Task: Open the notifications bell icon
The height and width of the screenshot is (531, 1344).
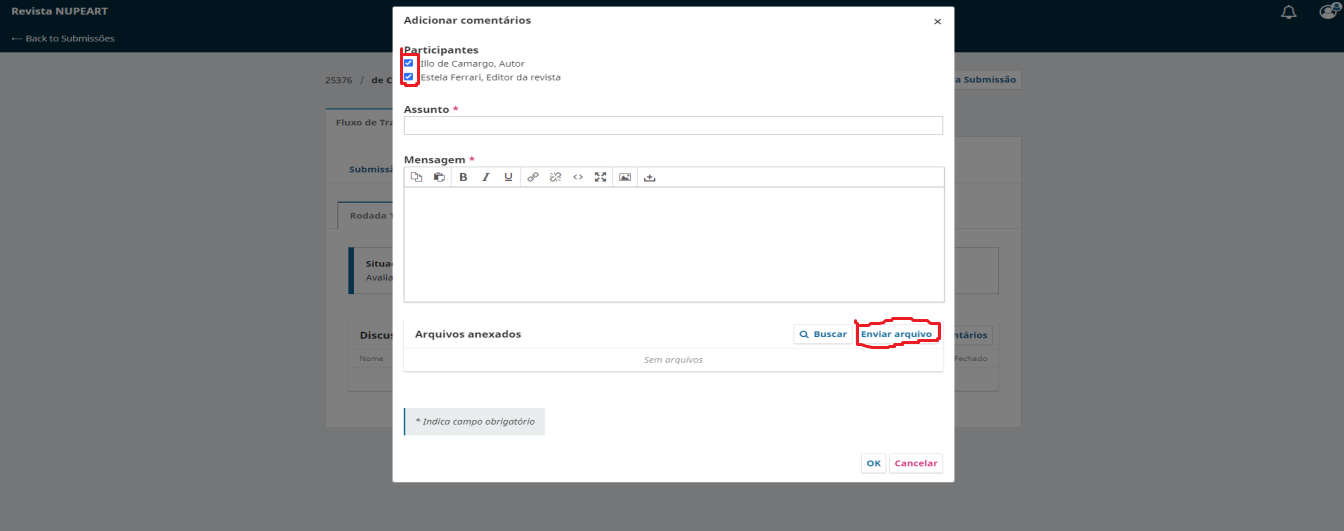Action: [x=1289, y=12]
